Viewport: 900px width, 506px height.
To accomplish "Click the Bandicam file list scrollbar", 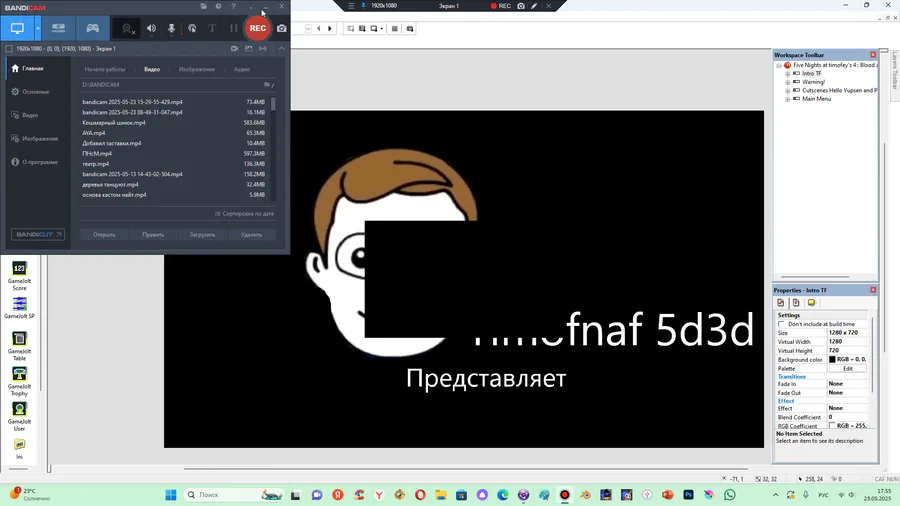I will [x=273, y=104].
